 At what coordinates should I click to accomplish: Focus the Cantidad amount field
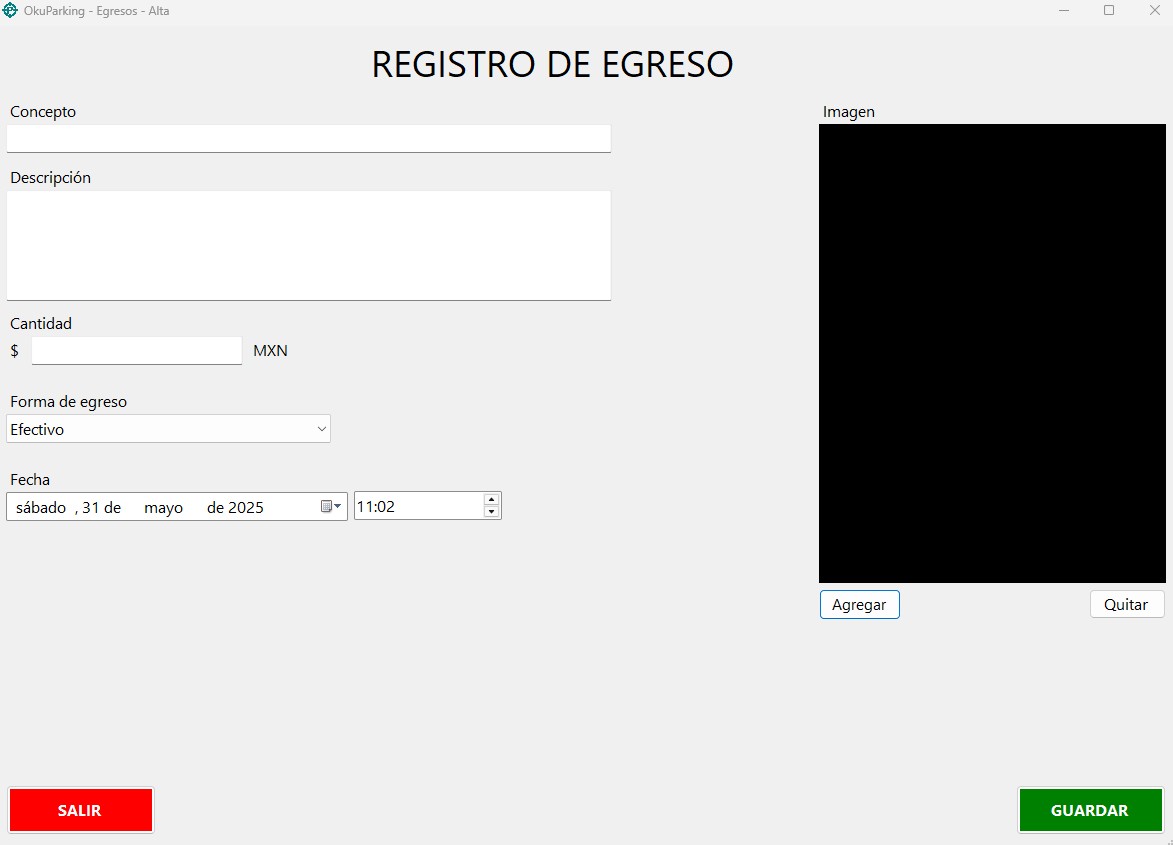tap(136, 351)
